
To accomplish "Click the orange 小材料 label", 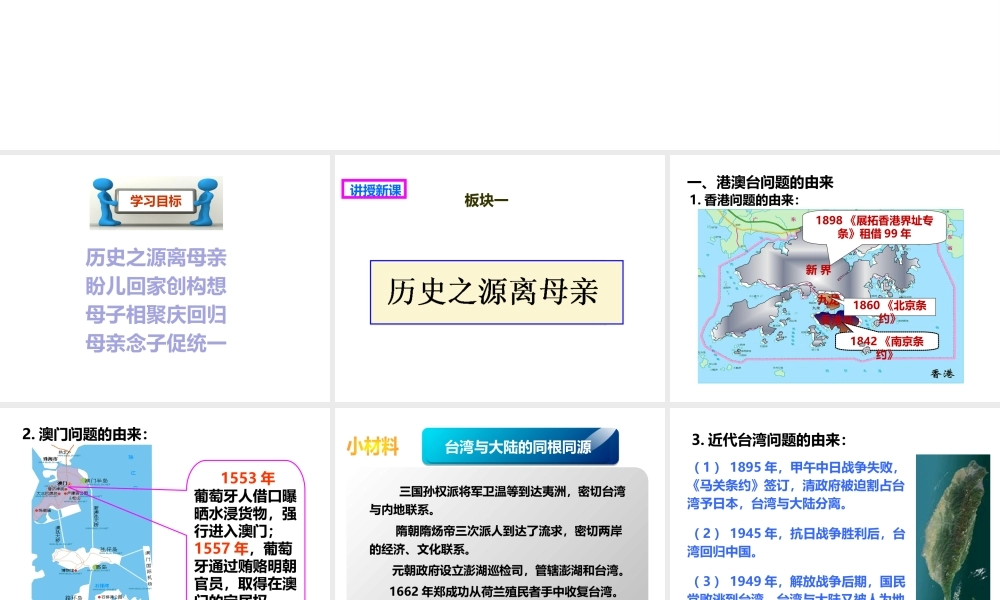I will (x=373, y=447).
